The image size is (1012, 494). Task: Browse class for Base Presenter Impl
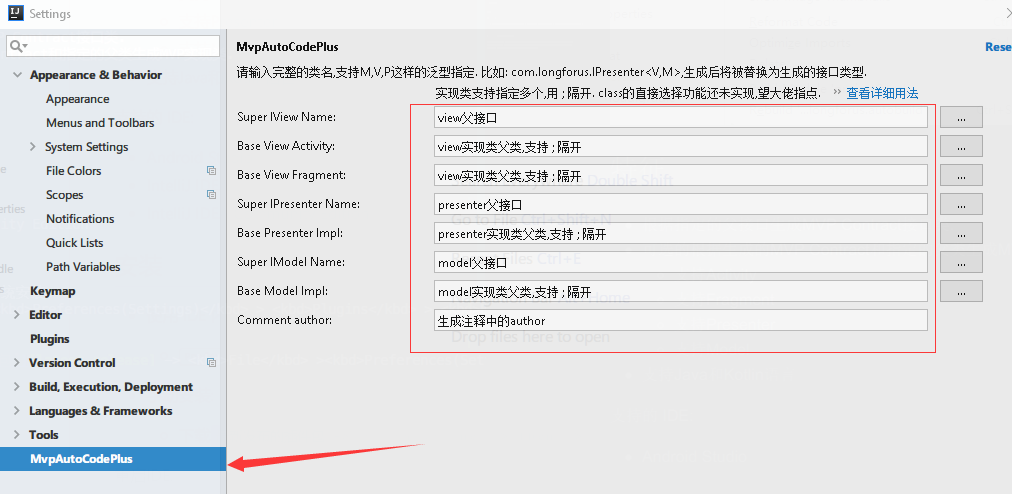click(x=961, y=233)
